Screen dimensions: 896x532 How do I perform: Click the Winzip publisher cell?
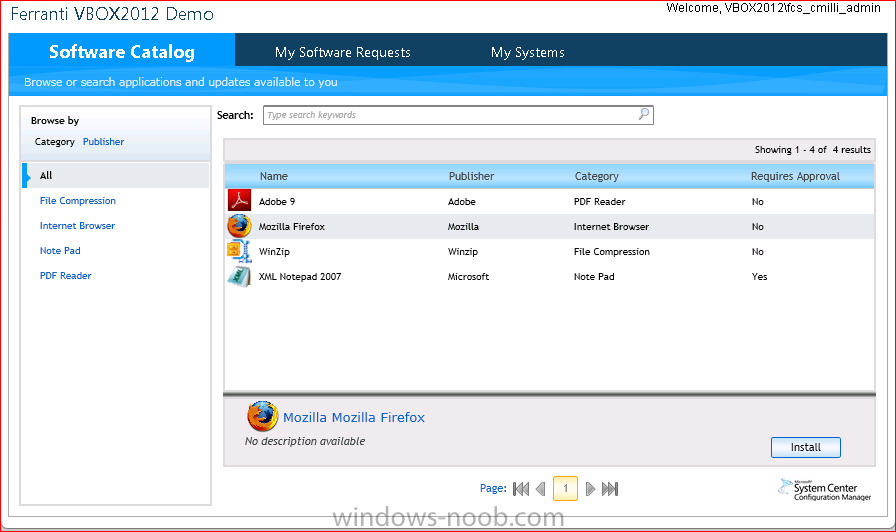click(x=463, y=252)
